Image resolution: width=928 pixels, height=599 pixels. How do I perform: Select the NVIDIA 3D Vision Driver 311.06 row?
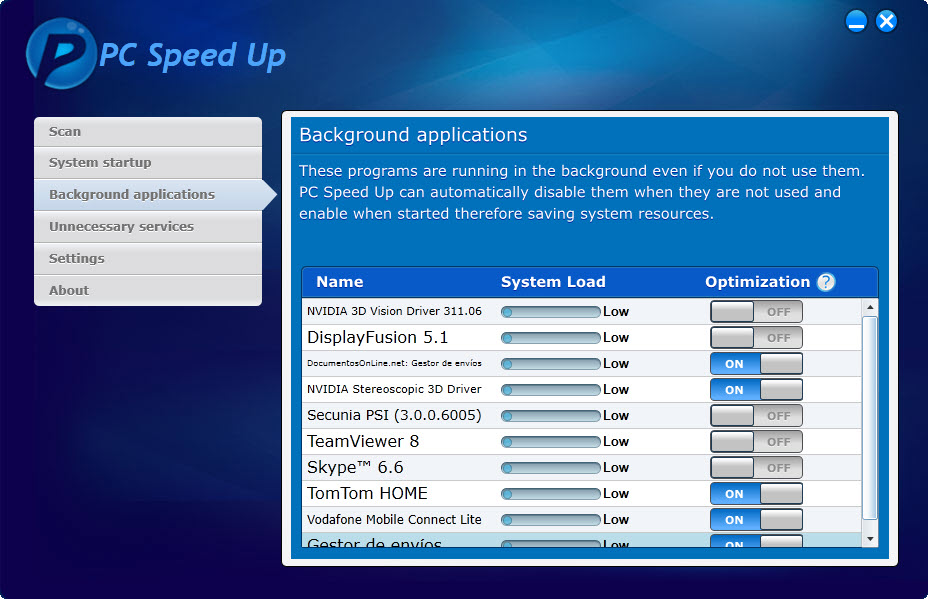pos(582,311)
